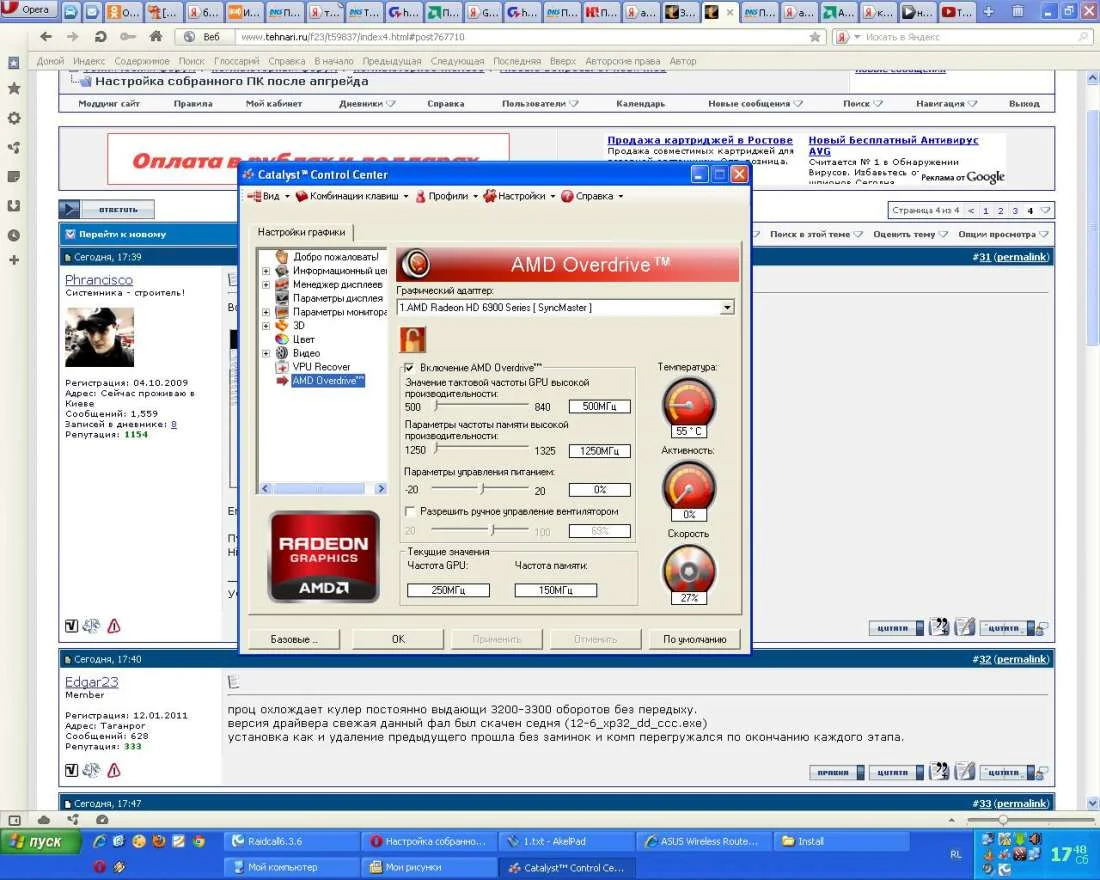This screenshot has height=880, width=1100.
Task: Open Мой компьютер taskbar item
Action: [x=293, y=867]
